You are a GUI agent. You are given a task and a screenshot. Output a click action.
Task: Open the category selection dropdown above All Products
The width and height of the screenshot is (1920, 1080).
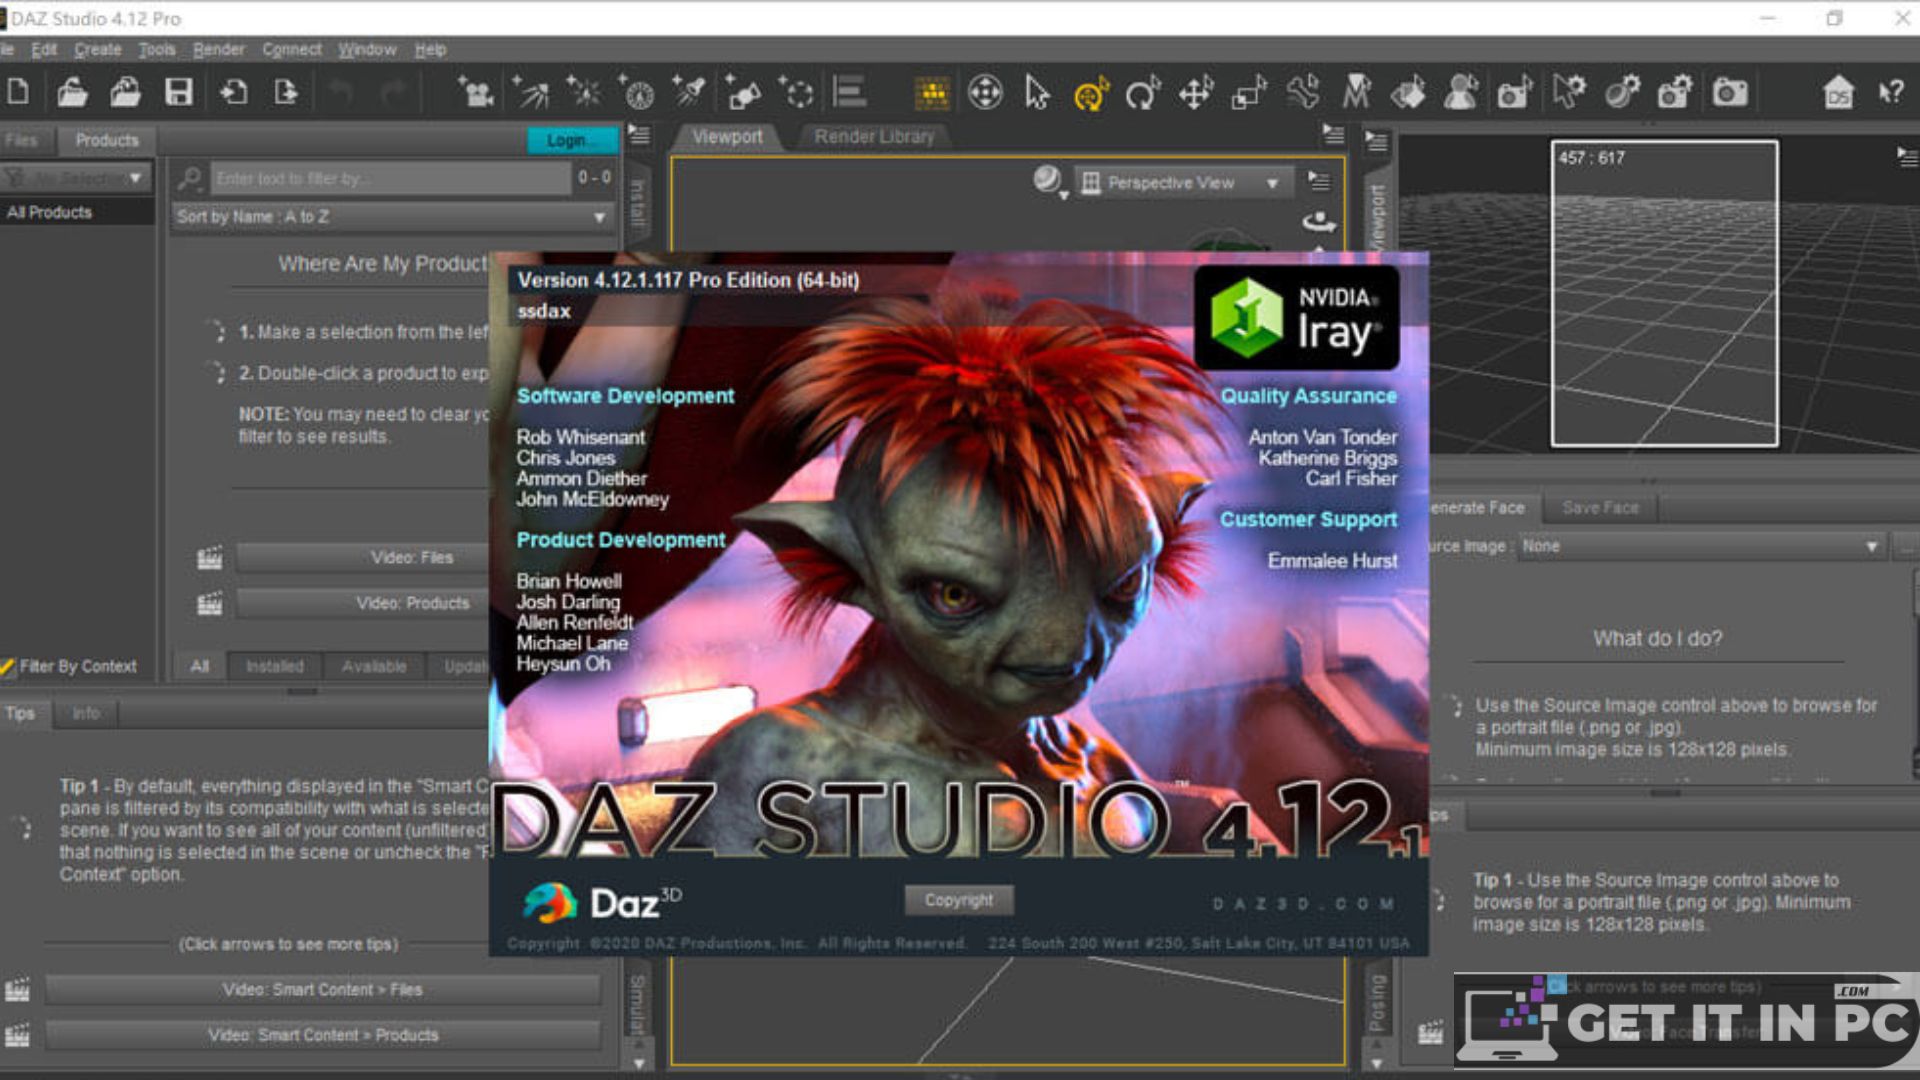point(76,178)
